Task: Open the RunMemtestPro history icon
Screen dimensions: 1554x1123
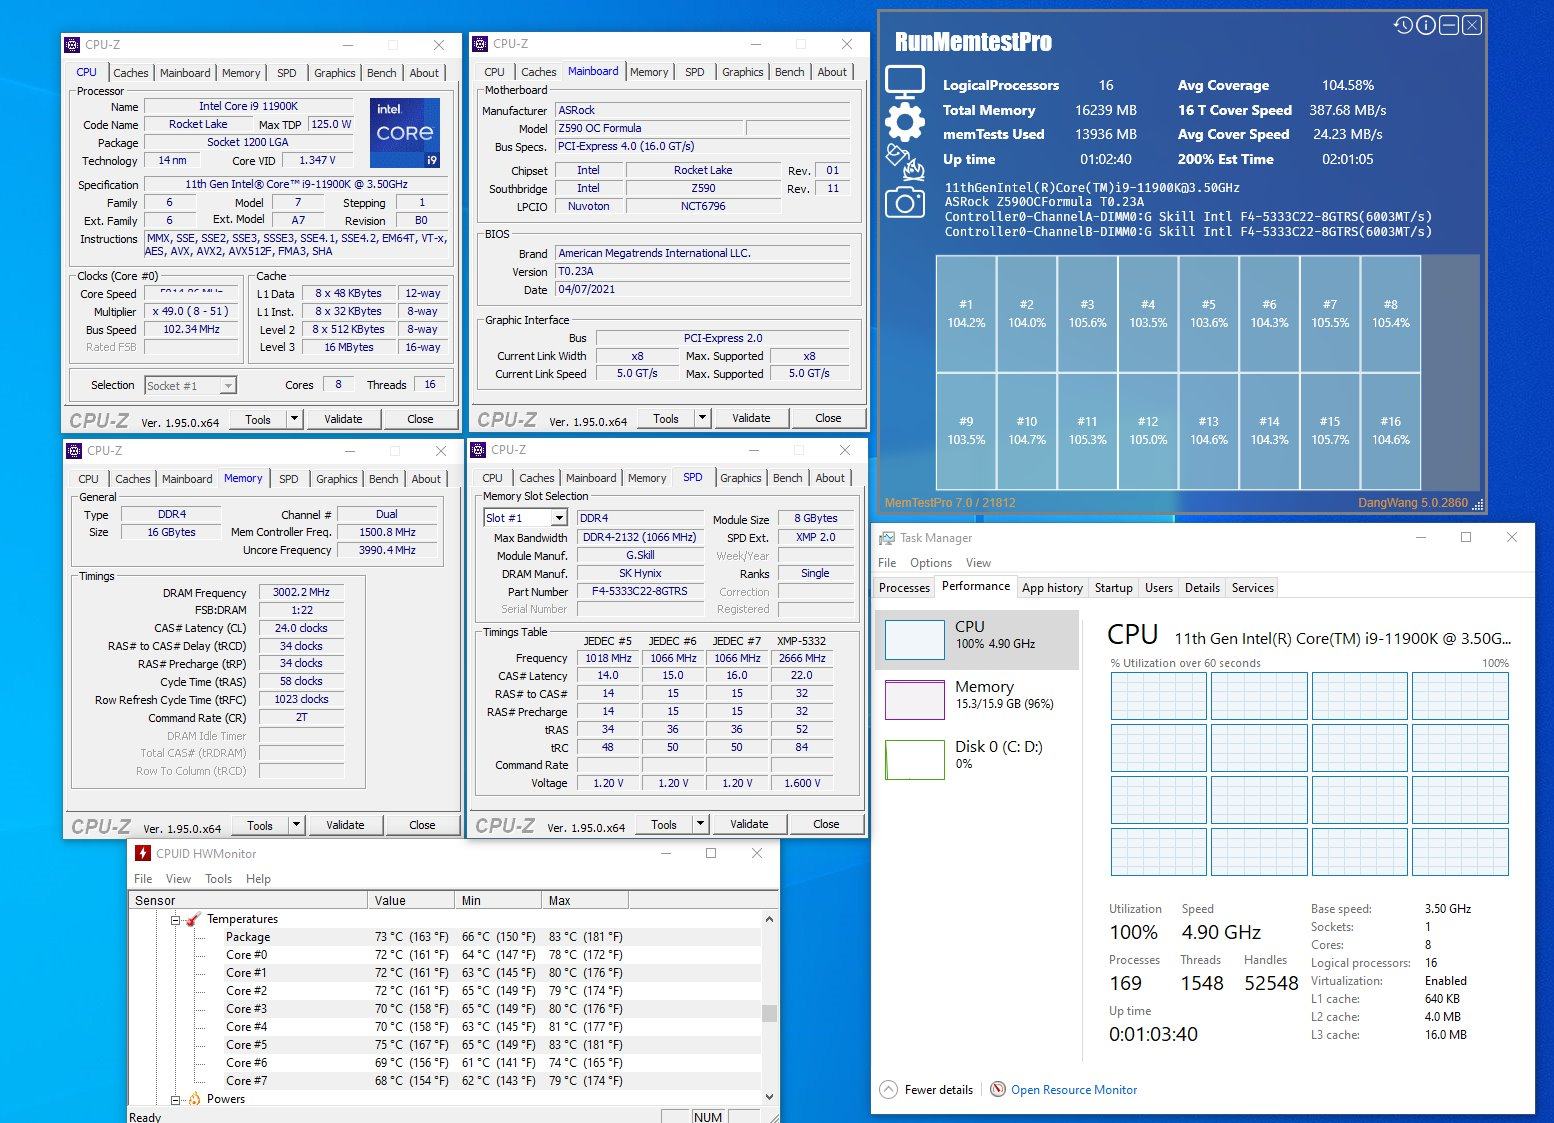Action: point(1403,26)
